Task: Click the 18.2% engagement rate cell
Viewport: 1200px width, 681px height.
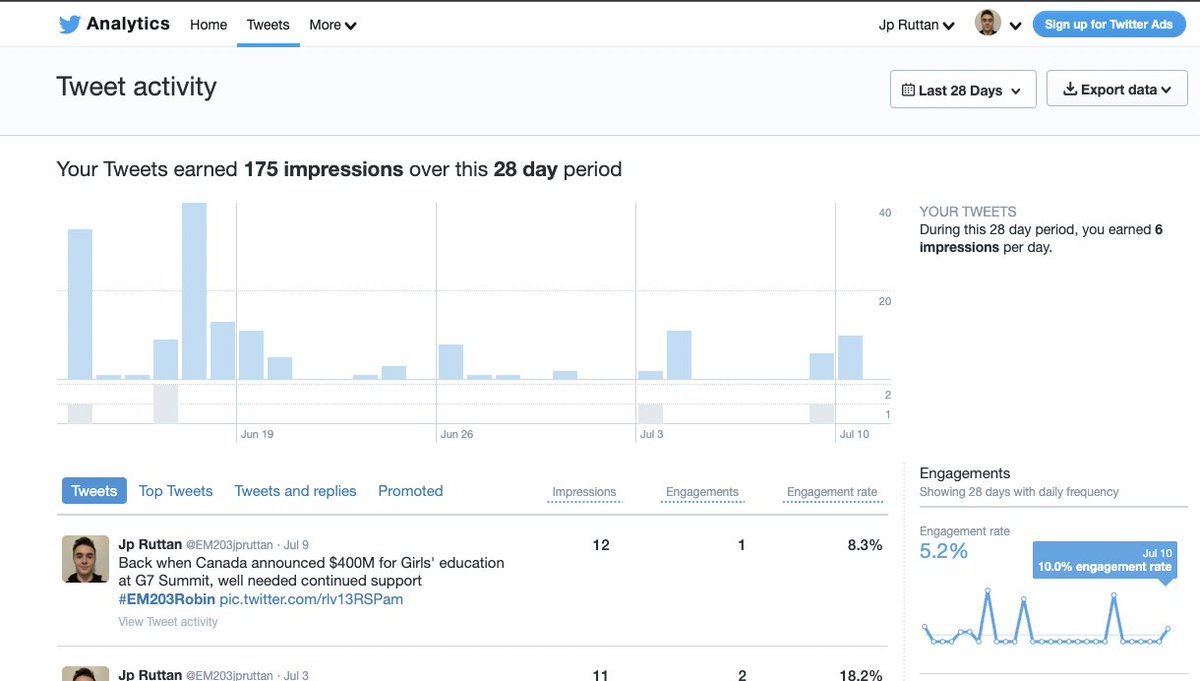Action: click(861, 675)
